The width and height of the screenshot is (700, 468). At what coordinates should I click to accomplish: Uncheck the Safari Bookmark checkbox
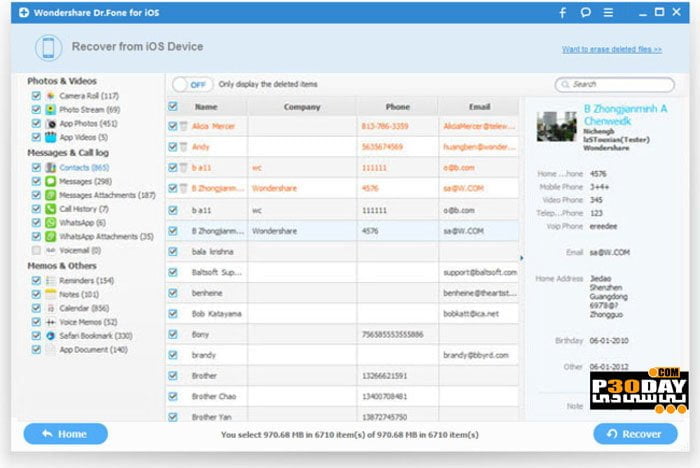pyautogui.click(x=36, y=336)
